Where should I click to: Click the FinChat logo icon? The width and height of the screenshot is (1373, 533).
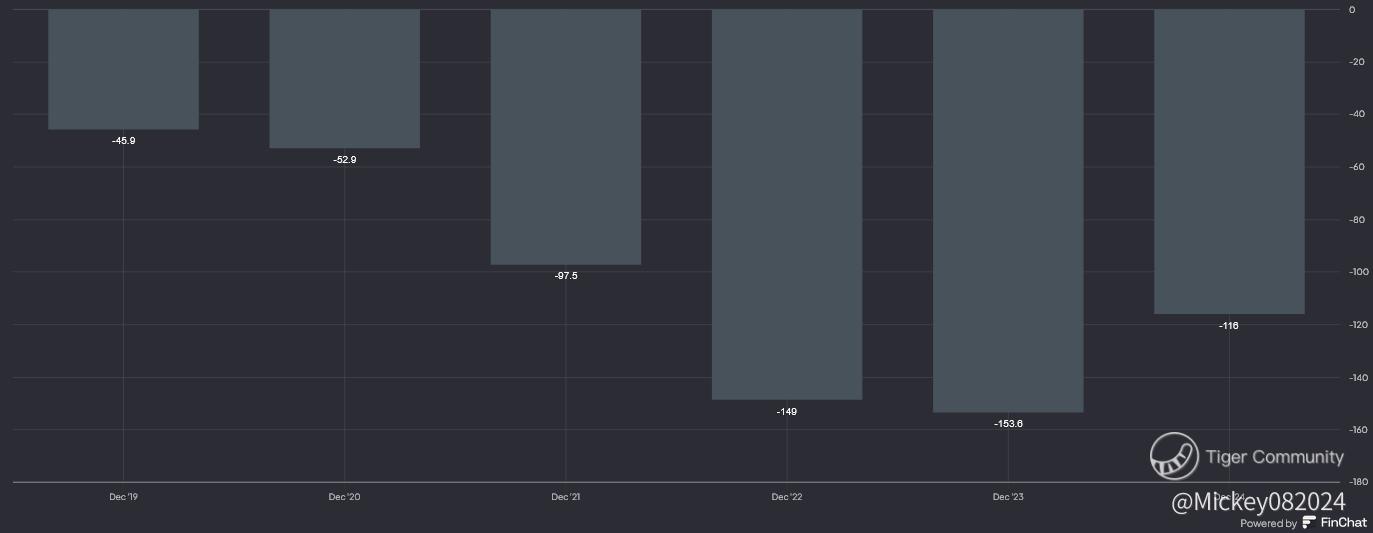click(x=1309, y=523)
